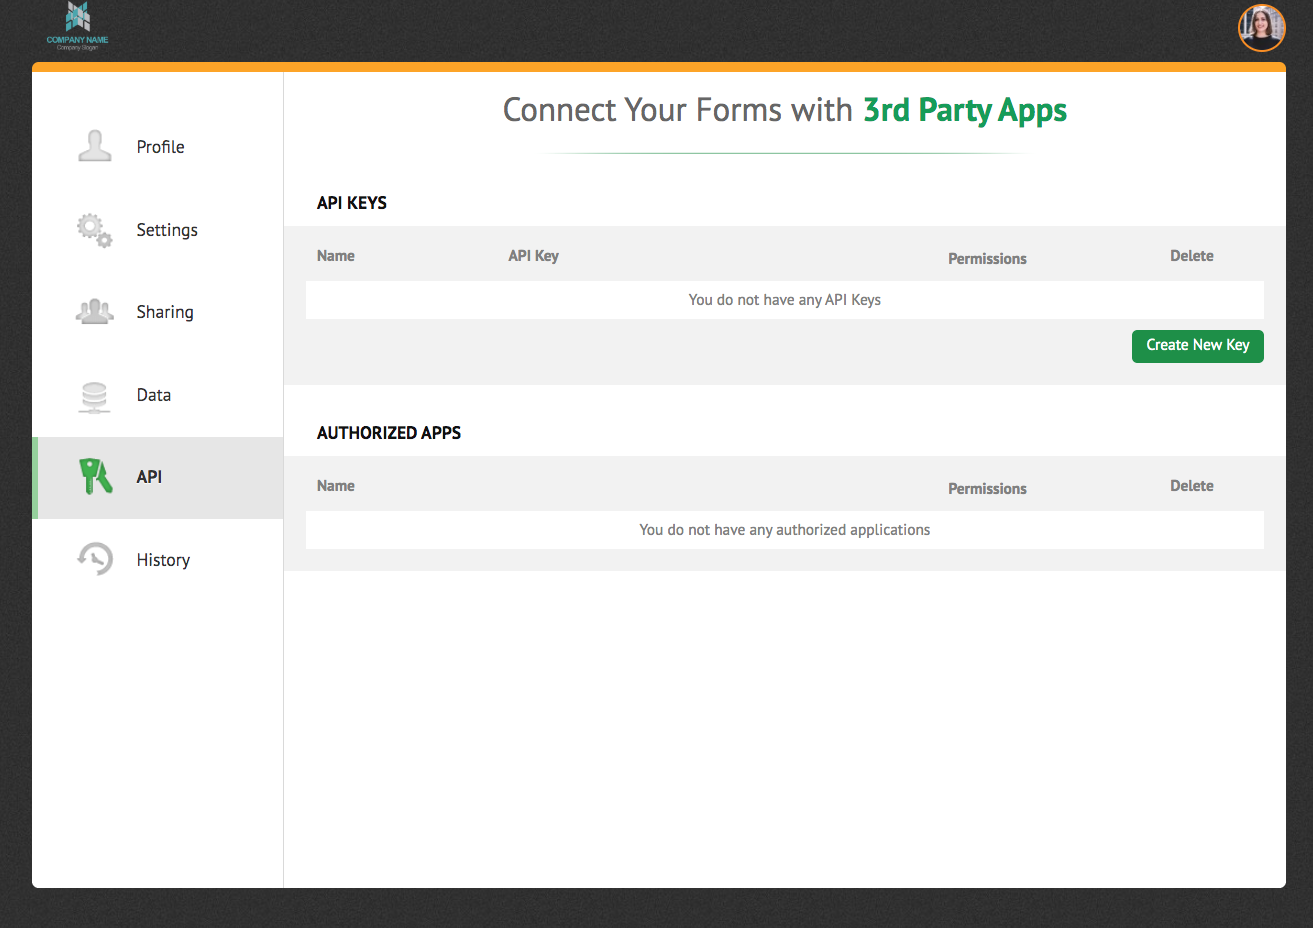Click the '3rd Party Apps' green title text
This screenshot has height=928, width=1313.
[x=965, y=110]
